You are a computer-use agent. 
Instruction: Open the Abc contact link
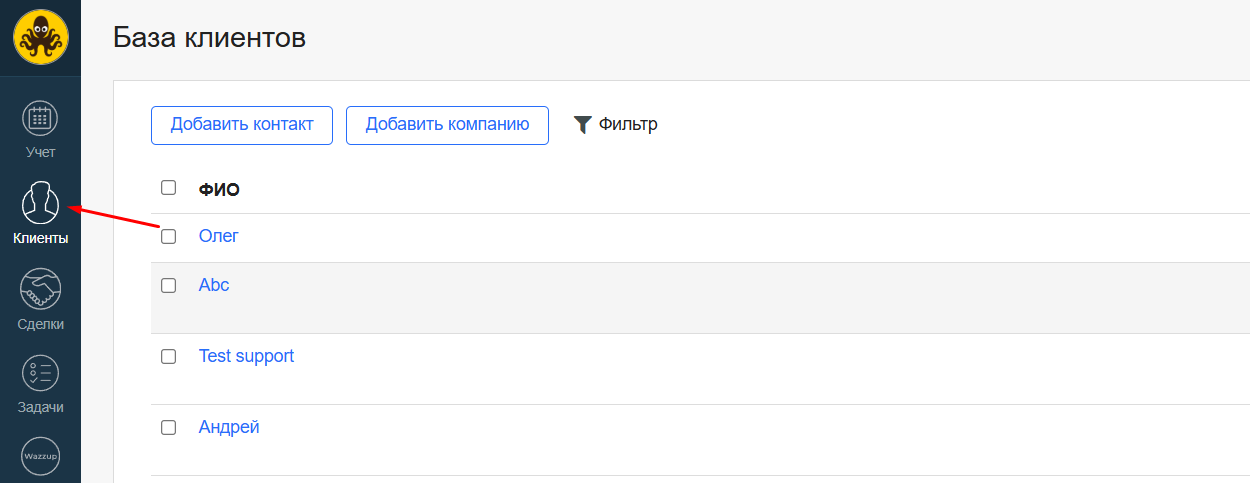(214, 285)
